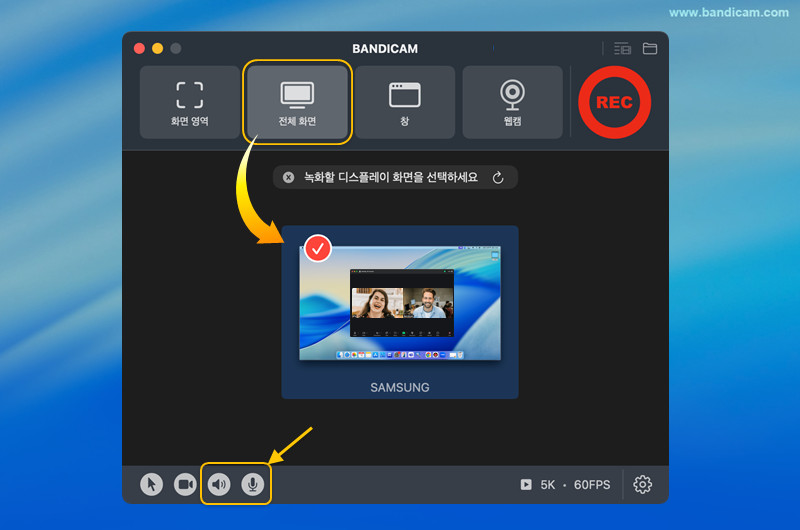This screenshot has height=530, width=800.
Task: Start recording with the red REC button
Action: pos(614,102)
